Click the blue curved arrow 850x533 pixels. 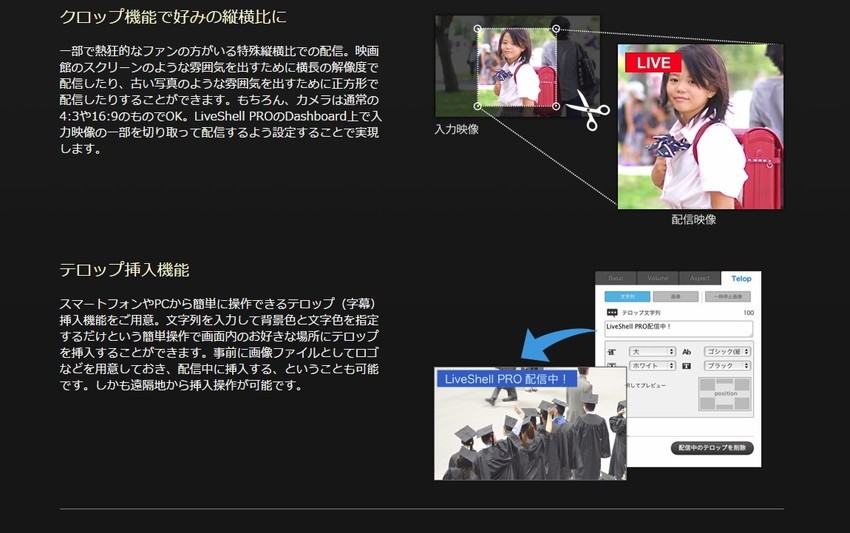coord(547,347)
